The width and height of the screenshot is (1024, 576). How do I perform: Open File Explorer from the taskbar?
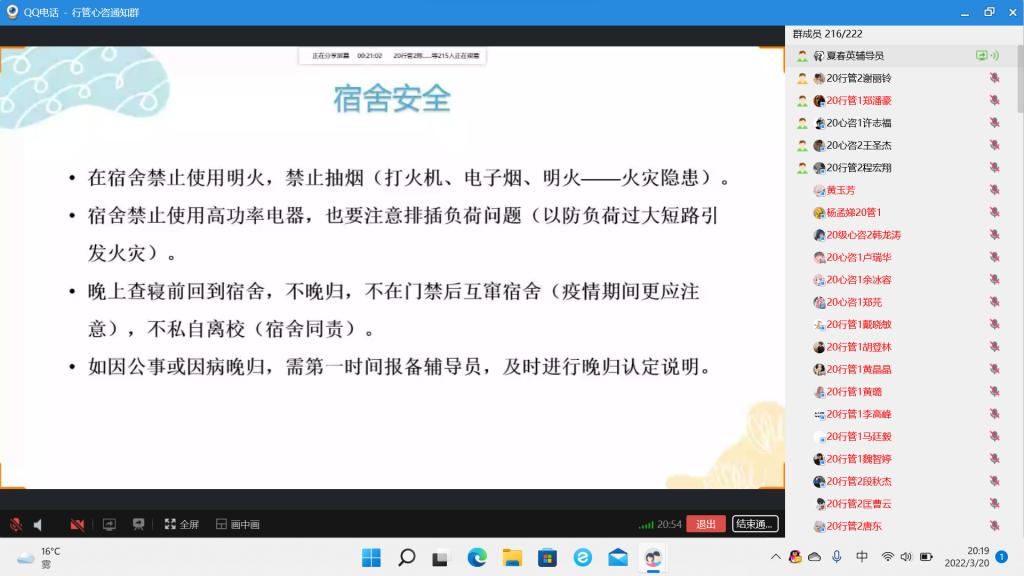coord(512,557)
